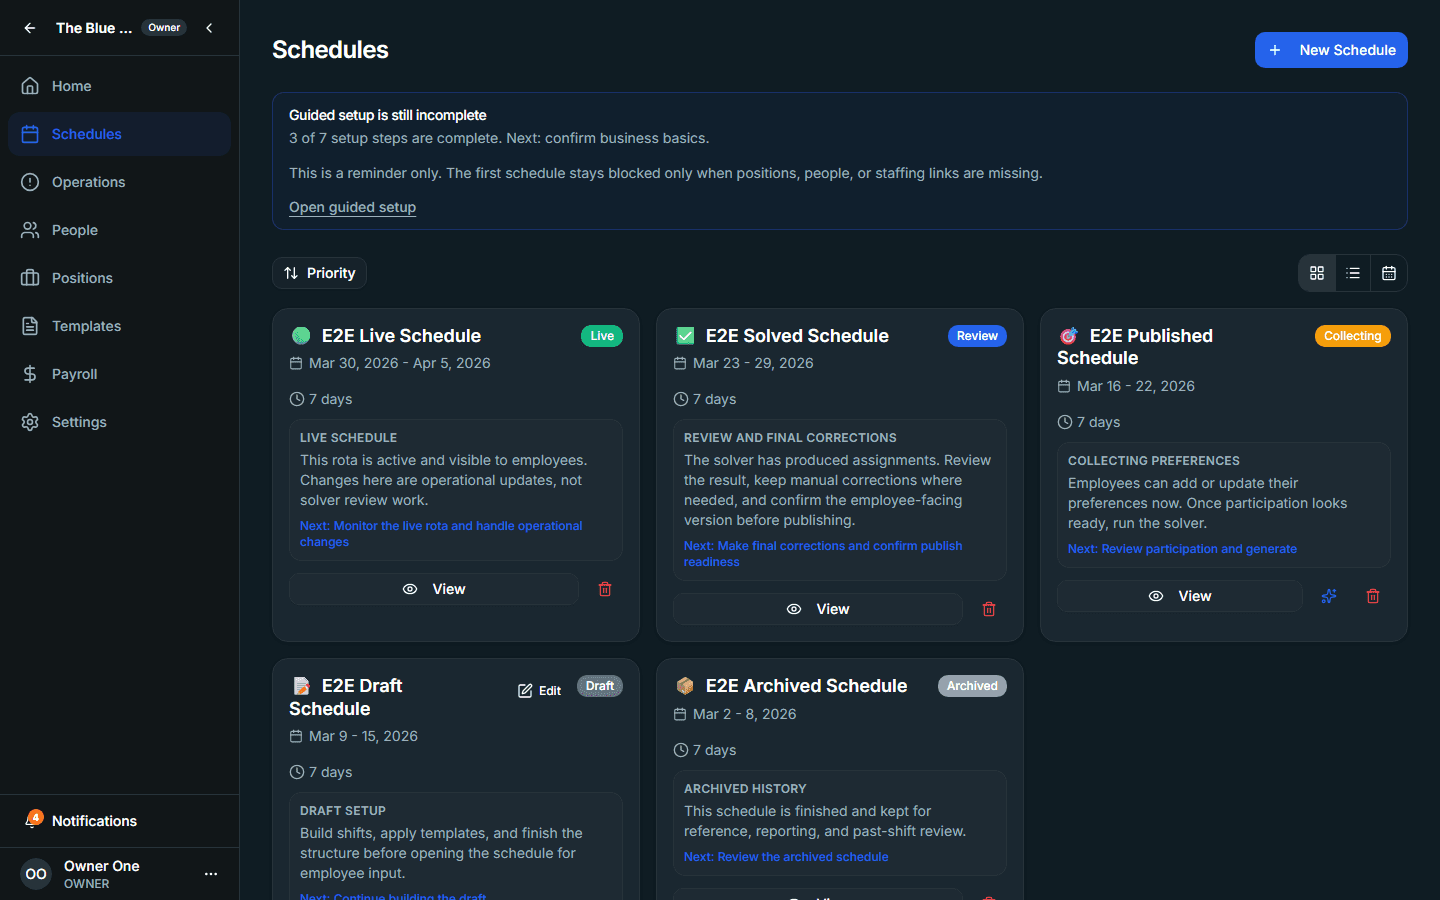Click the Mar 9 - 15, 2026 date
This screenshot has height=900, width=1440.
point(363,736)
